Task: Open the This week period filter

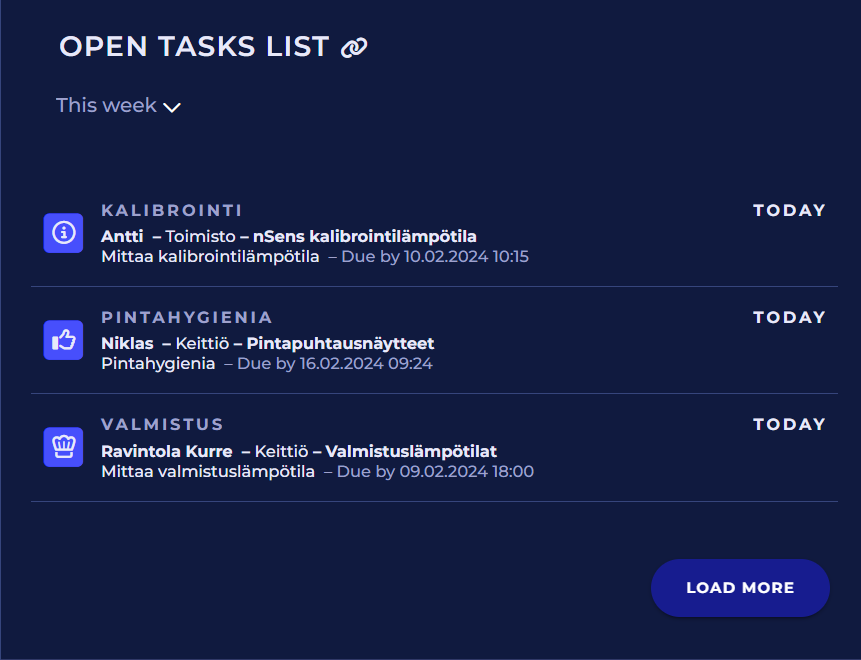Action: click(x=107, y=105)
